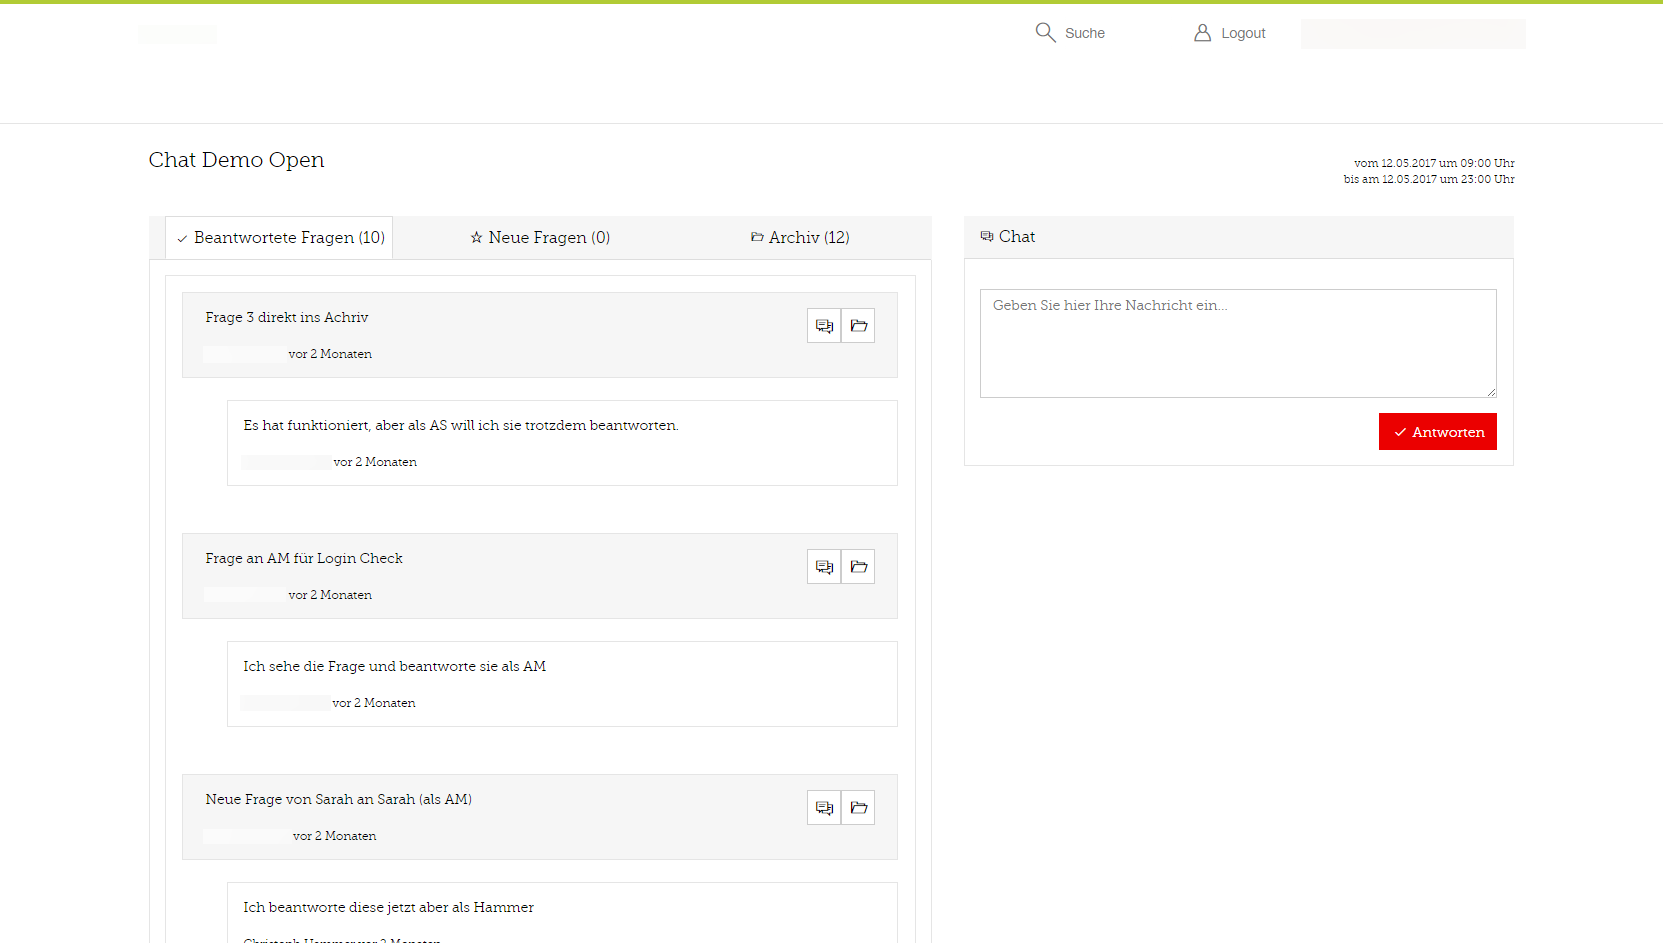Focus the chat message text area
The width and height of the screenshot is (1663, 943).
click(x=1237, y=343)
